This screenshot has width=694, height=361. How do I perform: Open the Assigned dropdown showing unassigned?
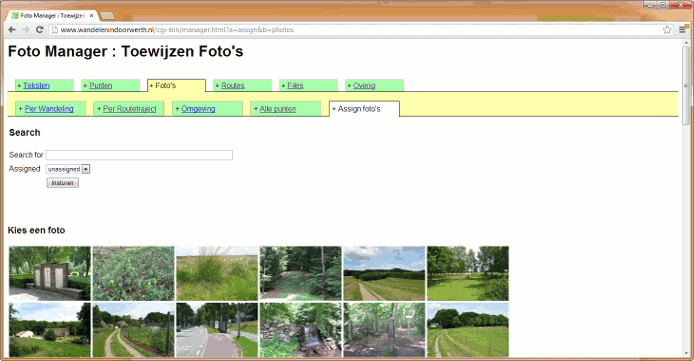click(x=68, y=169)
